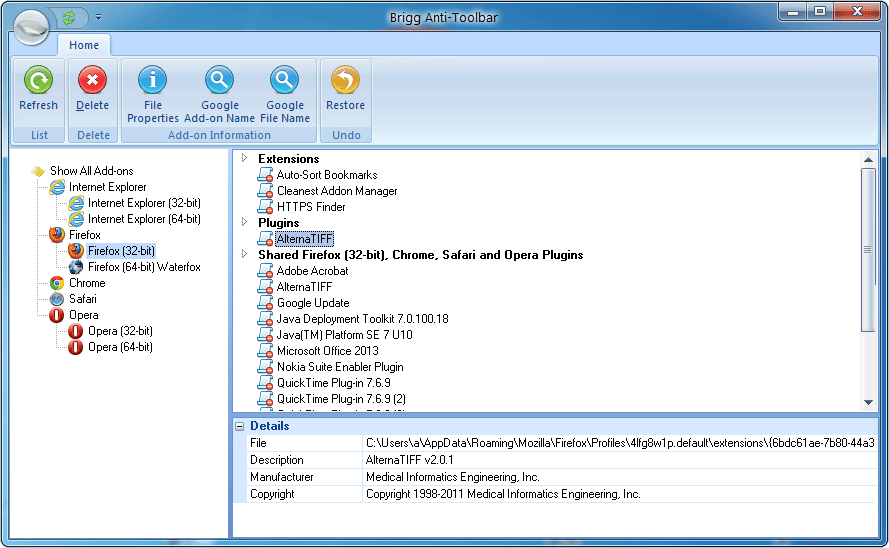
Task: Click icon beside Adobe Acrobat
Action: [265, 271]
